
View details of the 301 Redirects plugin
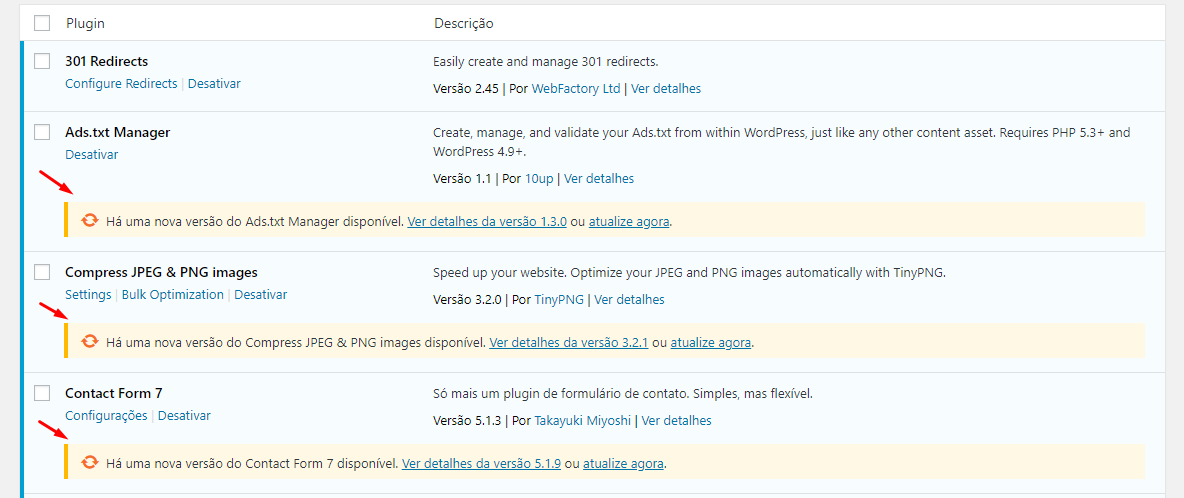(666, 88)
